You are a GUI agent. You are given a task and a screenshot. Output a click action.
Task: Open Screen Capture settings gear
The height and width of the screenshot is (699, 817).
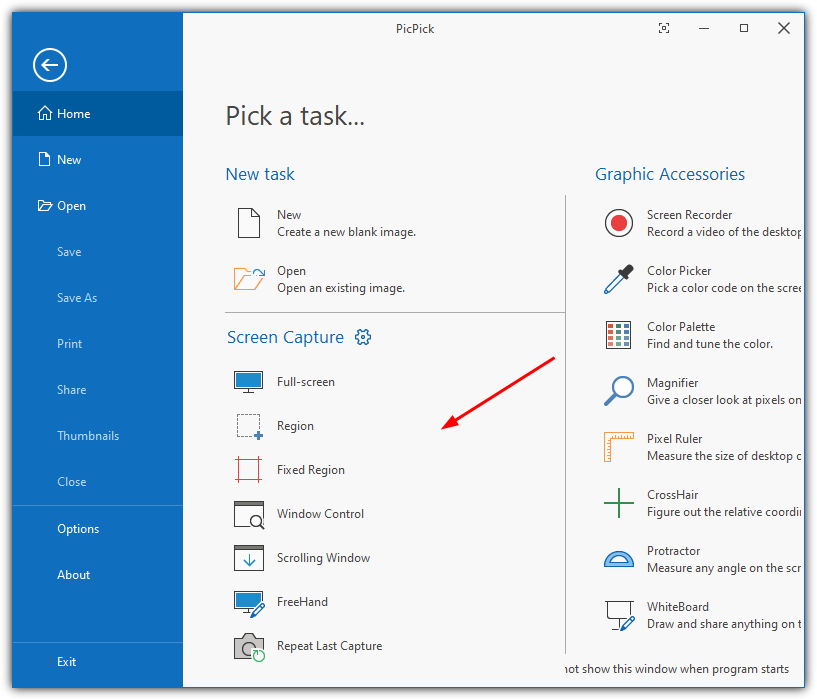coord(363,337)
